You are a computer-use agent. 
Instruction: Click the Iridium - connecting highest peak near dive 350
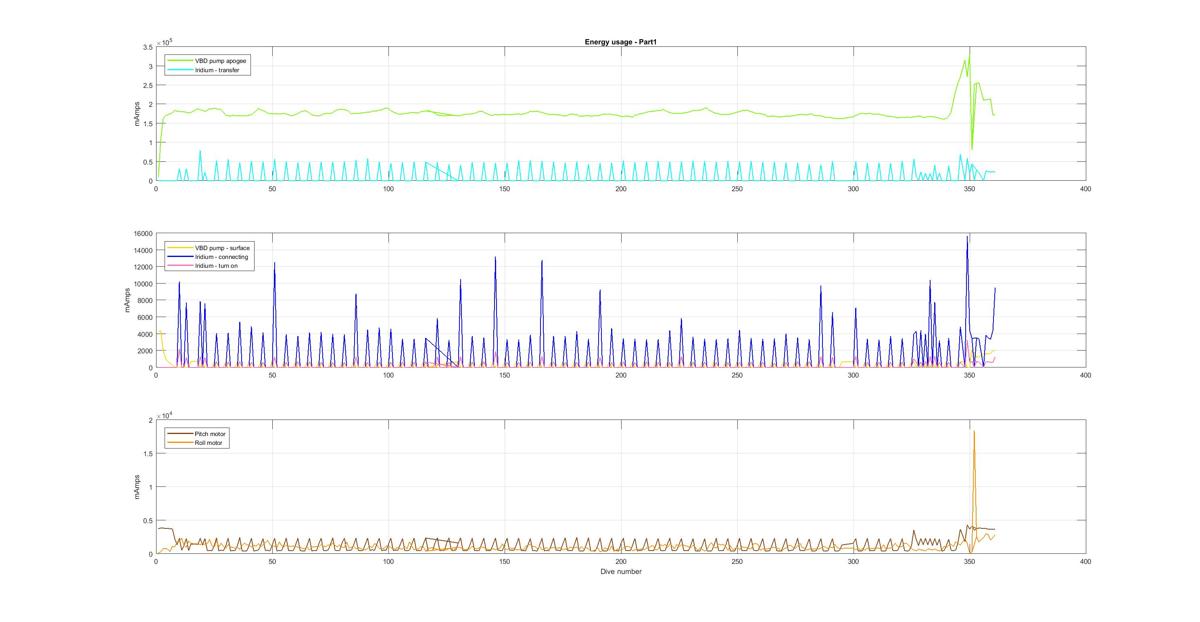click(967, 236)
